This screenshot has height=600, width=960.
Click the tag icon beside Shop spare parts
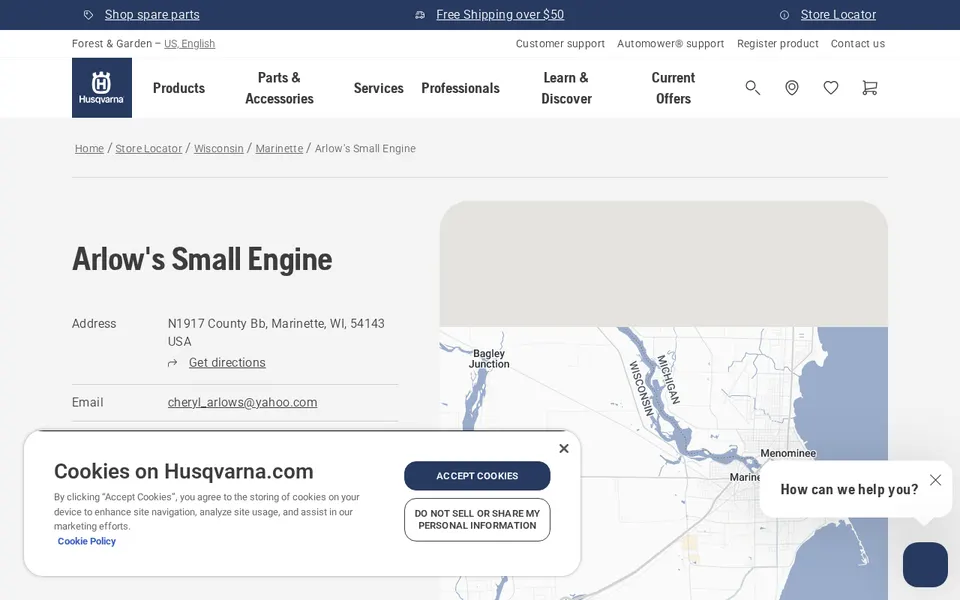click(x=89, y=15)
